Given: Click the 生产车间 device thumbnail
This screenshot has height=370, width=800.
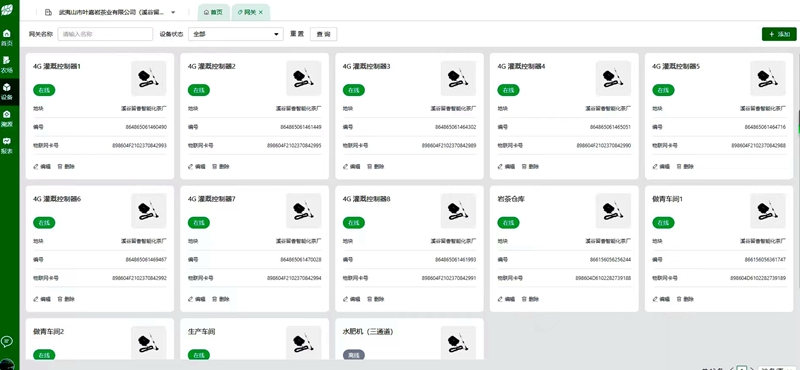Looking at the screenshot, I should [304, 343].
